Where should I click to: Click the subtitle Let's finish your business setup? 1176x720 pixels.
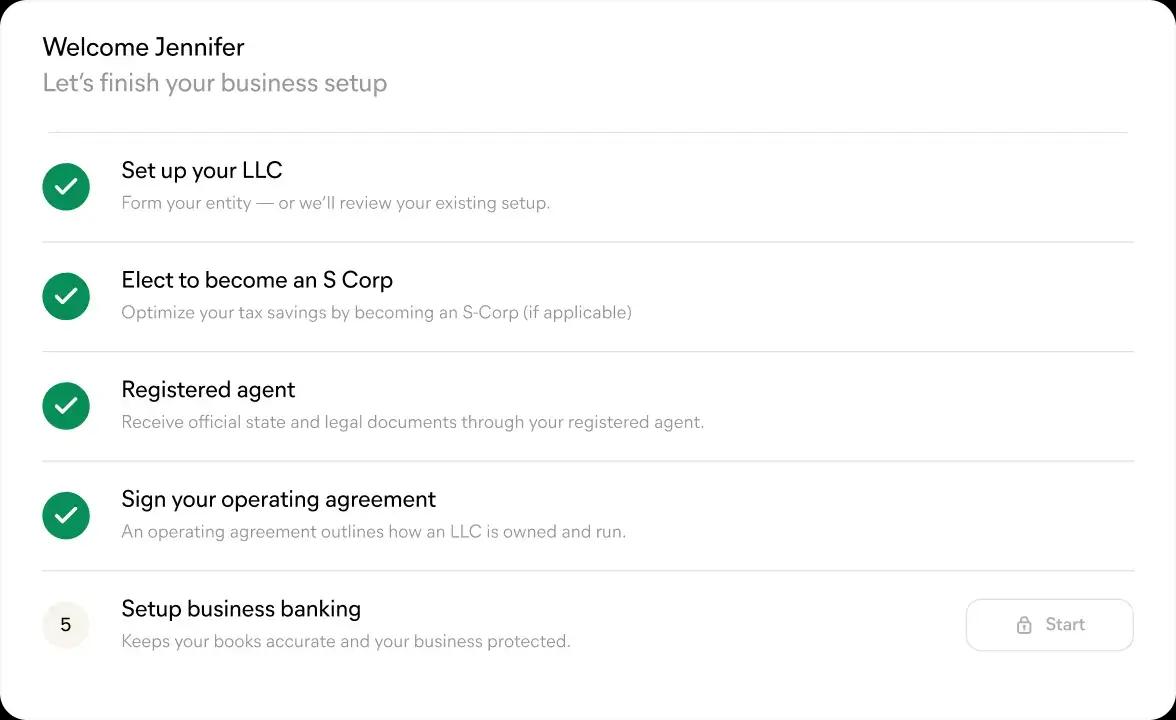click(x=214, y=83)
